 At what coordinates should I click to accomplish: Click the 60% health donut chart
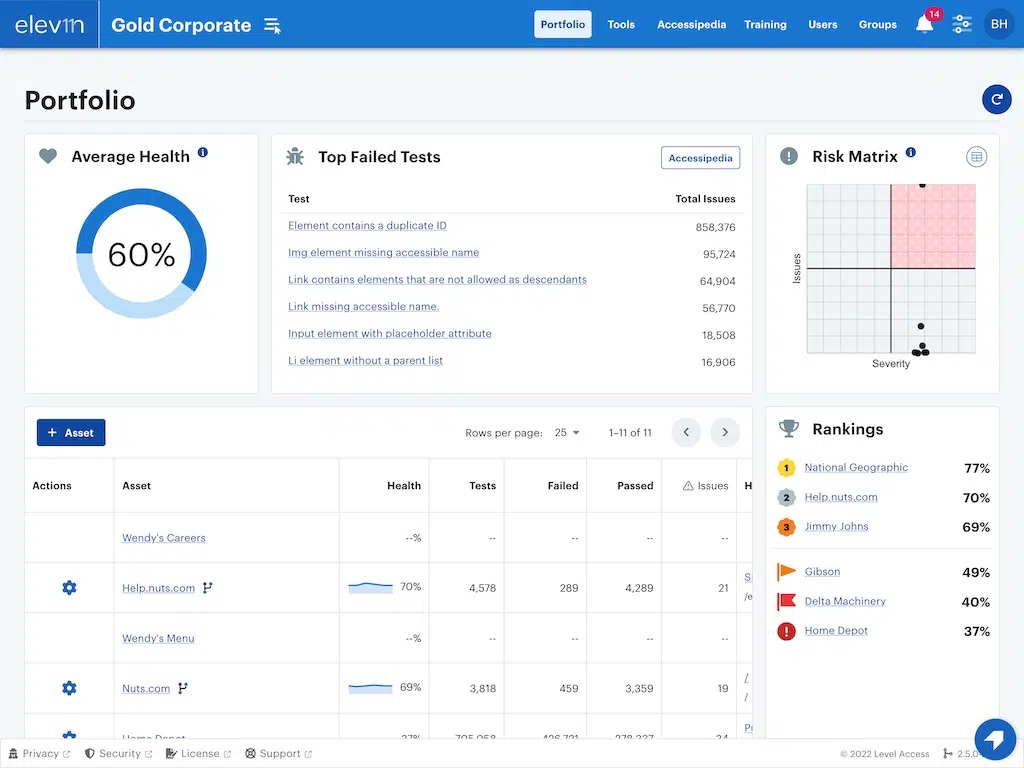click(x=141, y=253)
